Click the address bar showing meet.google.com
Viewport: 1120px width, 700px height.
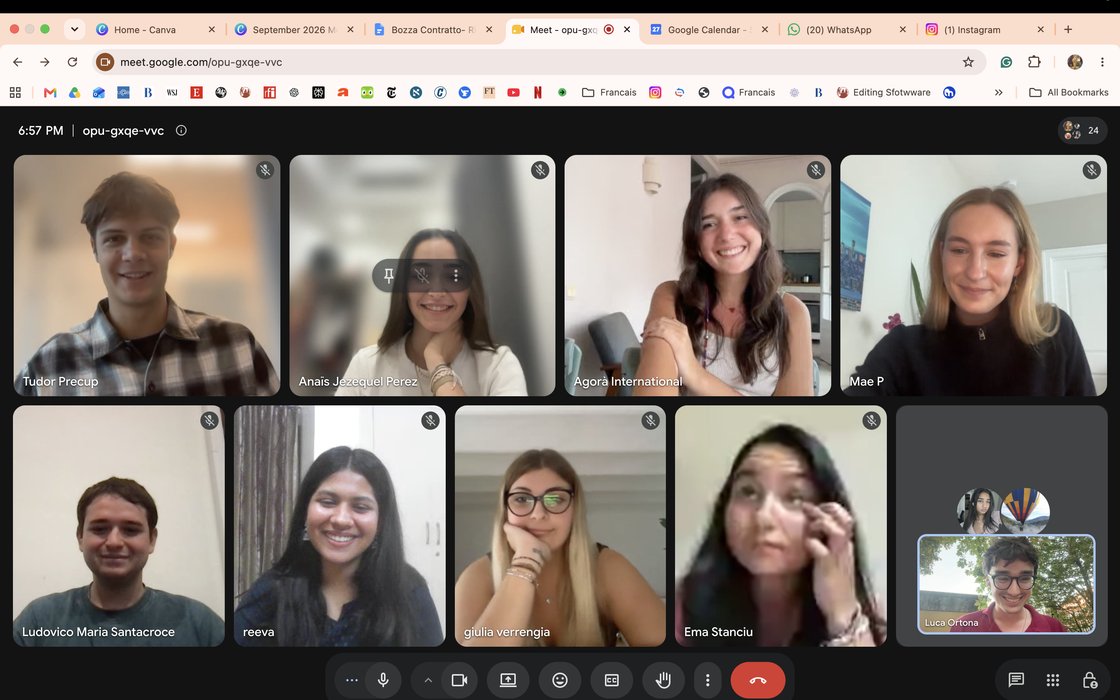pyautogui.click(x=539, y=62)
